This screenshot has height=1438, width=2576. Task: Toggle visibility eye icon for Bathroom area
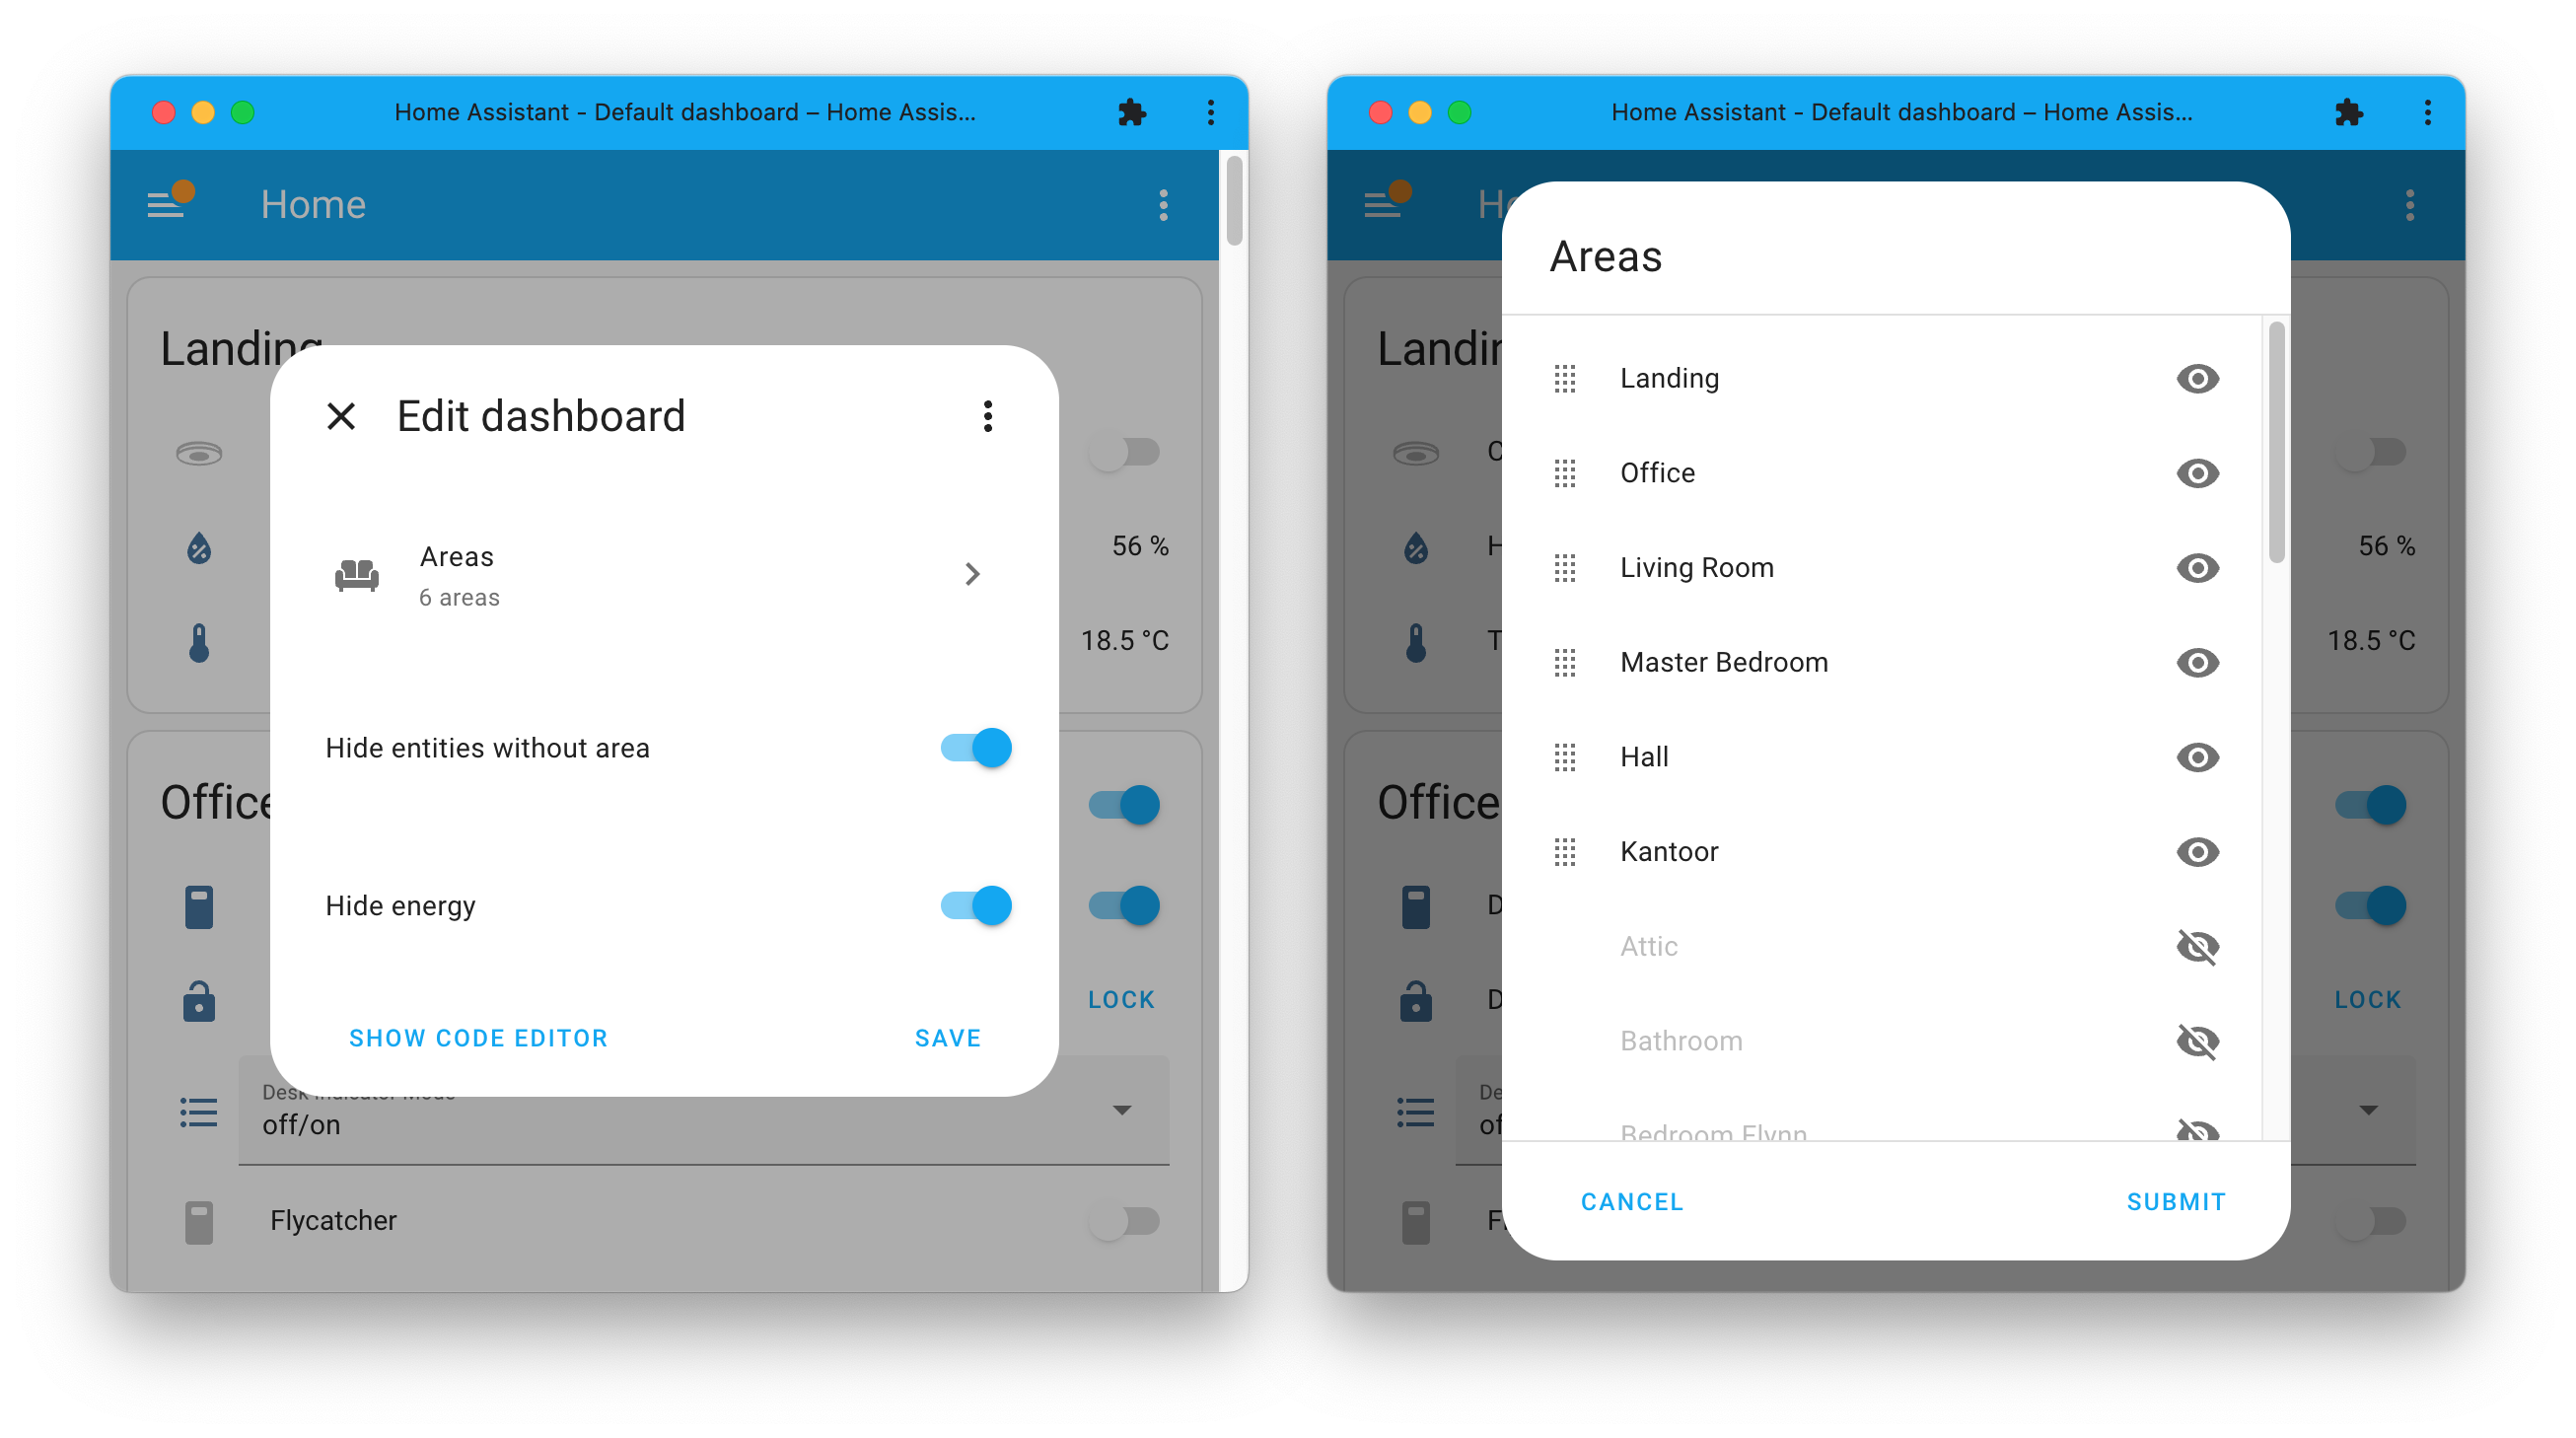(2197, 1040)
